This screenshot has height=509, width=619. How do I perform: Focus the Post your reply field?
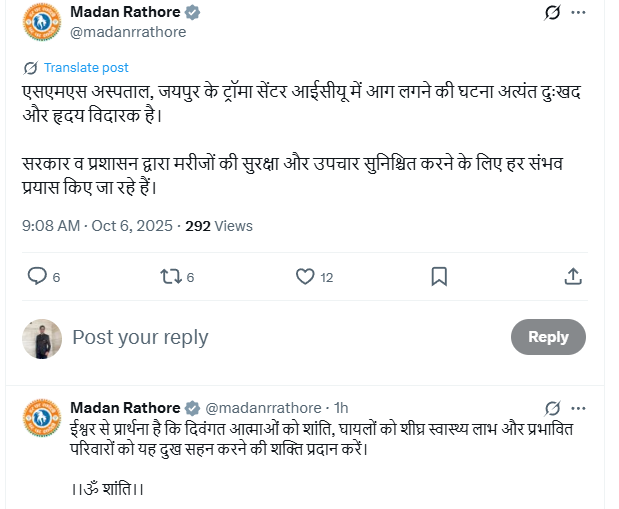click(280, 337)
